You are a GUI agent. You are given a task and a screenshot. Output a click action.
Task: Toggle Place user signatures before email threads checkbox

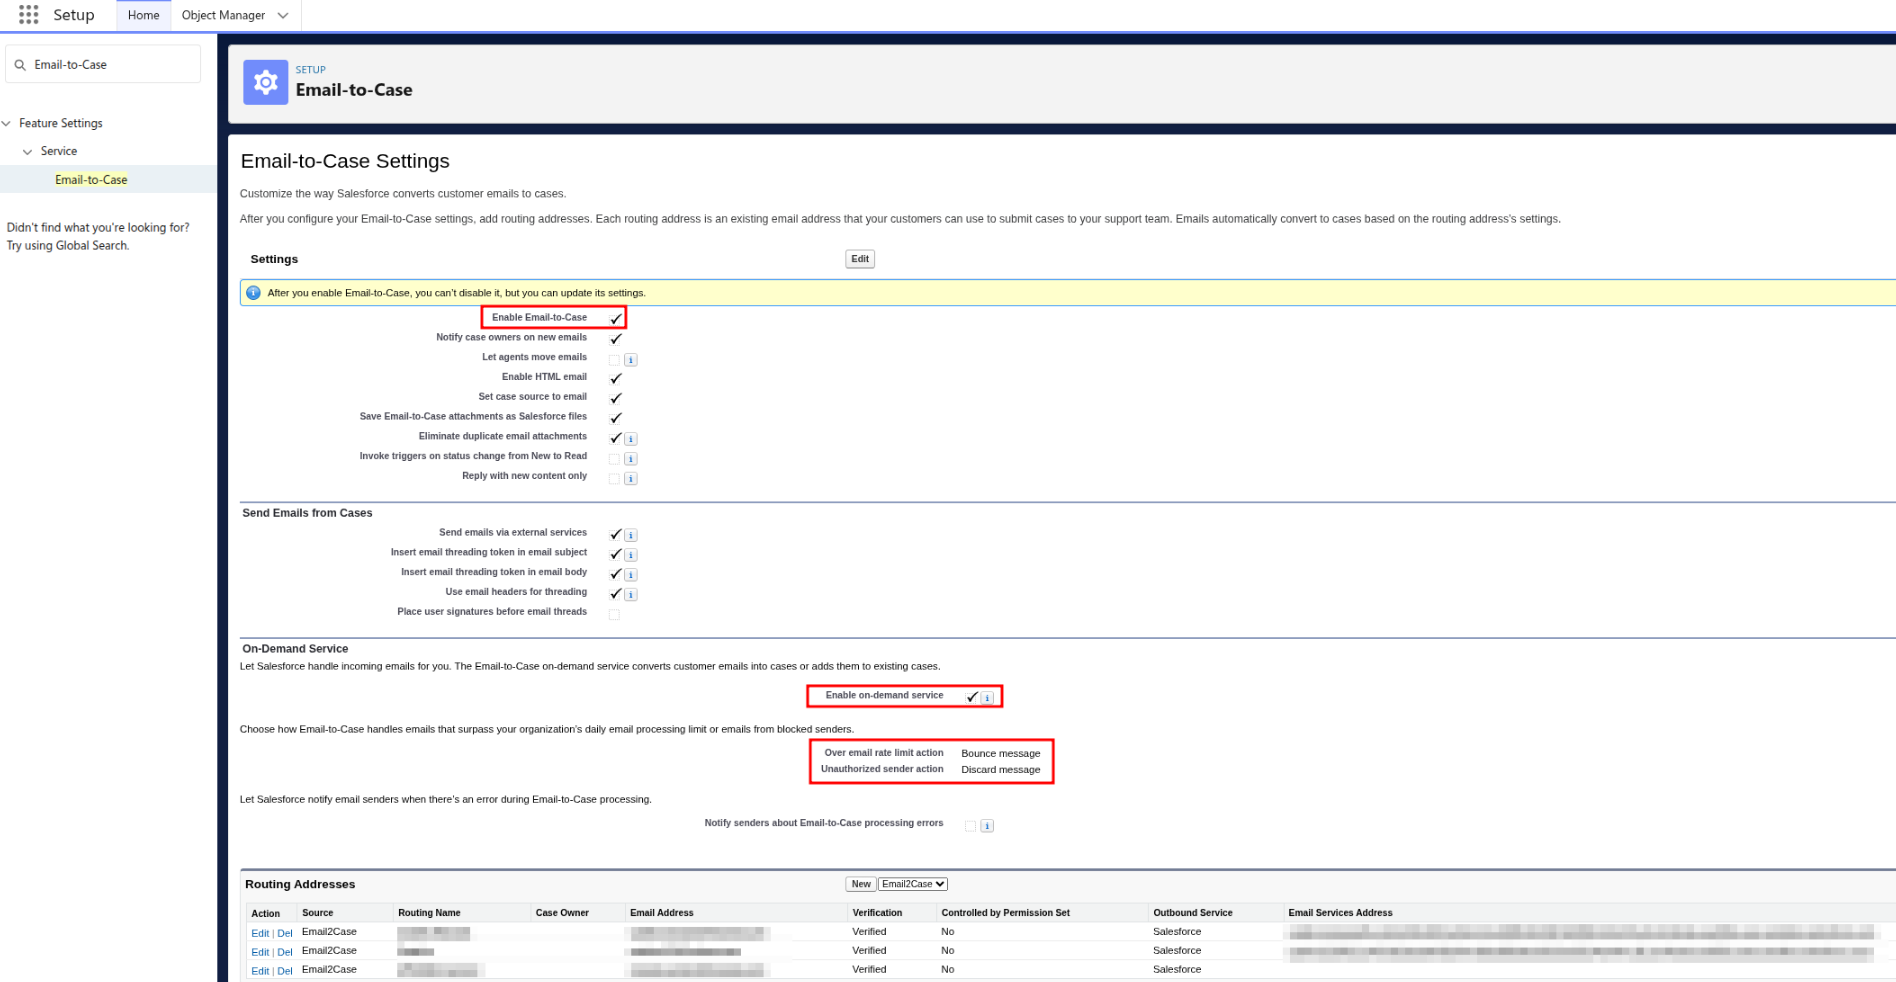(614, 615)
